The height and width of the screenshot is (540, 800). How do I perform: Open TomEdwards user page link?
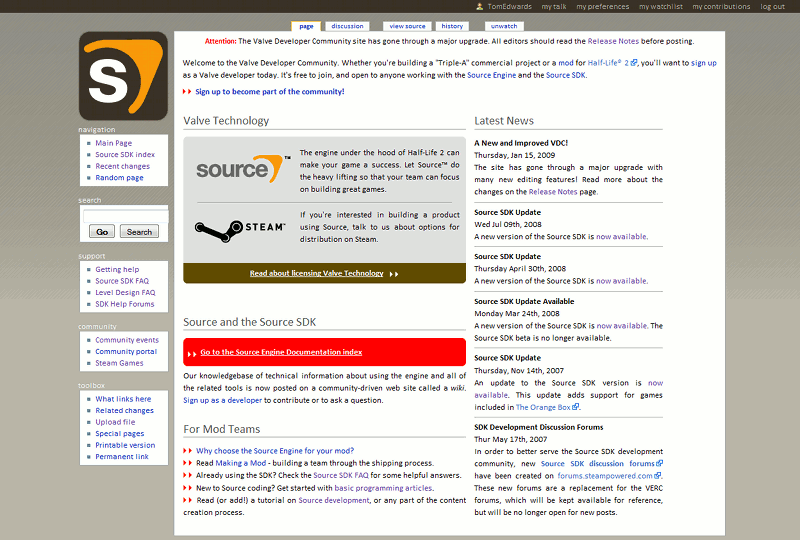click(x=509, y=7)
